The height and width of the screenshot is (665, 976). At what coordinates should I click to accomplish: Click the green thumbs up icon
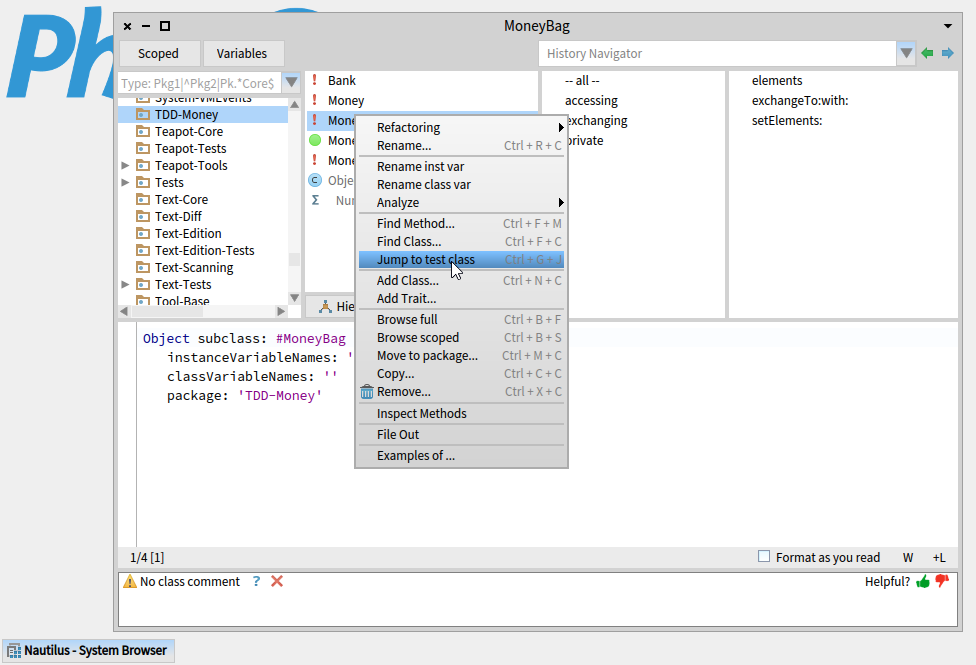tap(923, 582)
